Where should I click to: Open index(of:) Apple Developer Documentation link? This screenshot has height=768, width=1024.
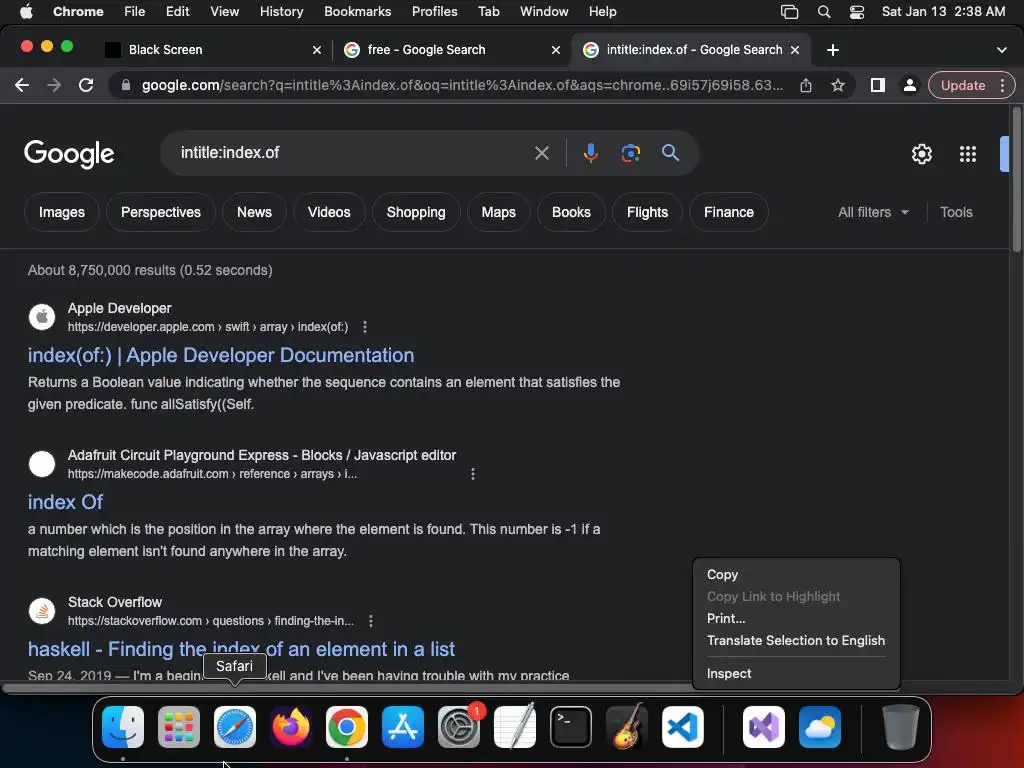(221, 355)
